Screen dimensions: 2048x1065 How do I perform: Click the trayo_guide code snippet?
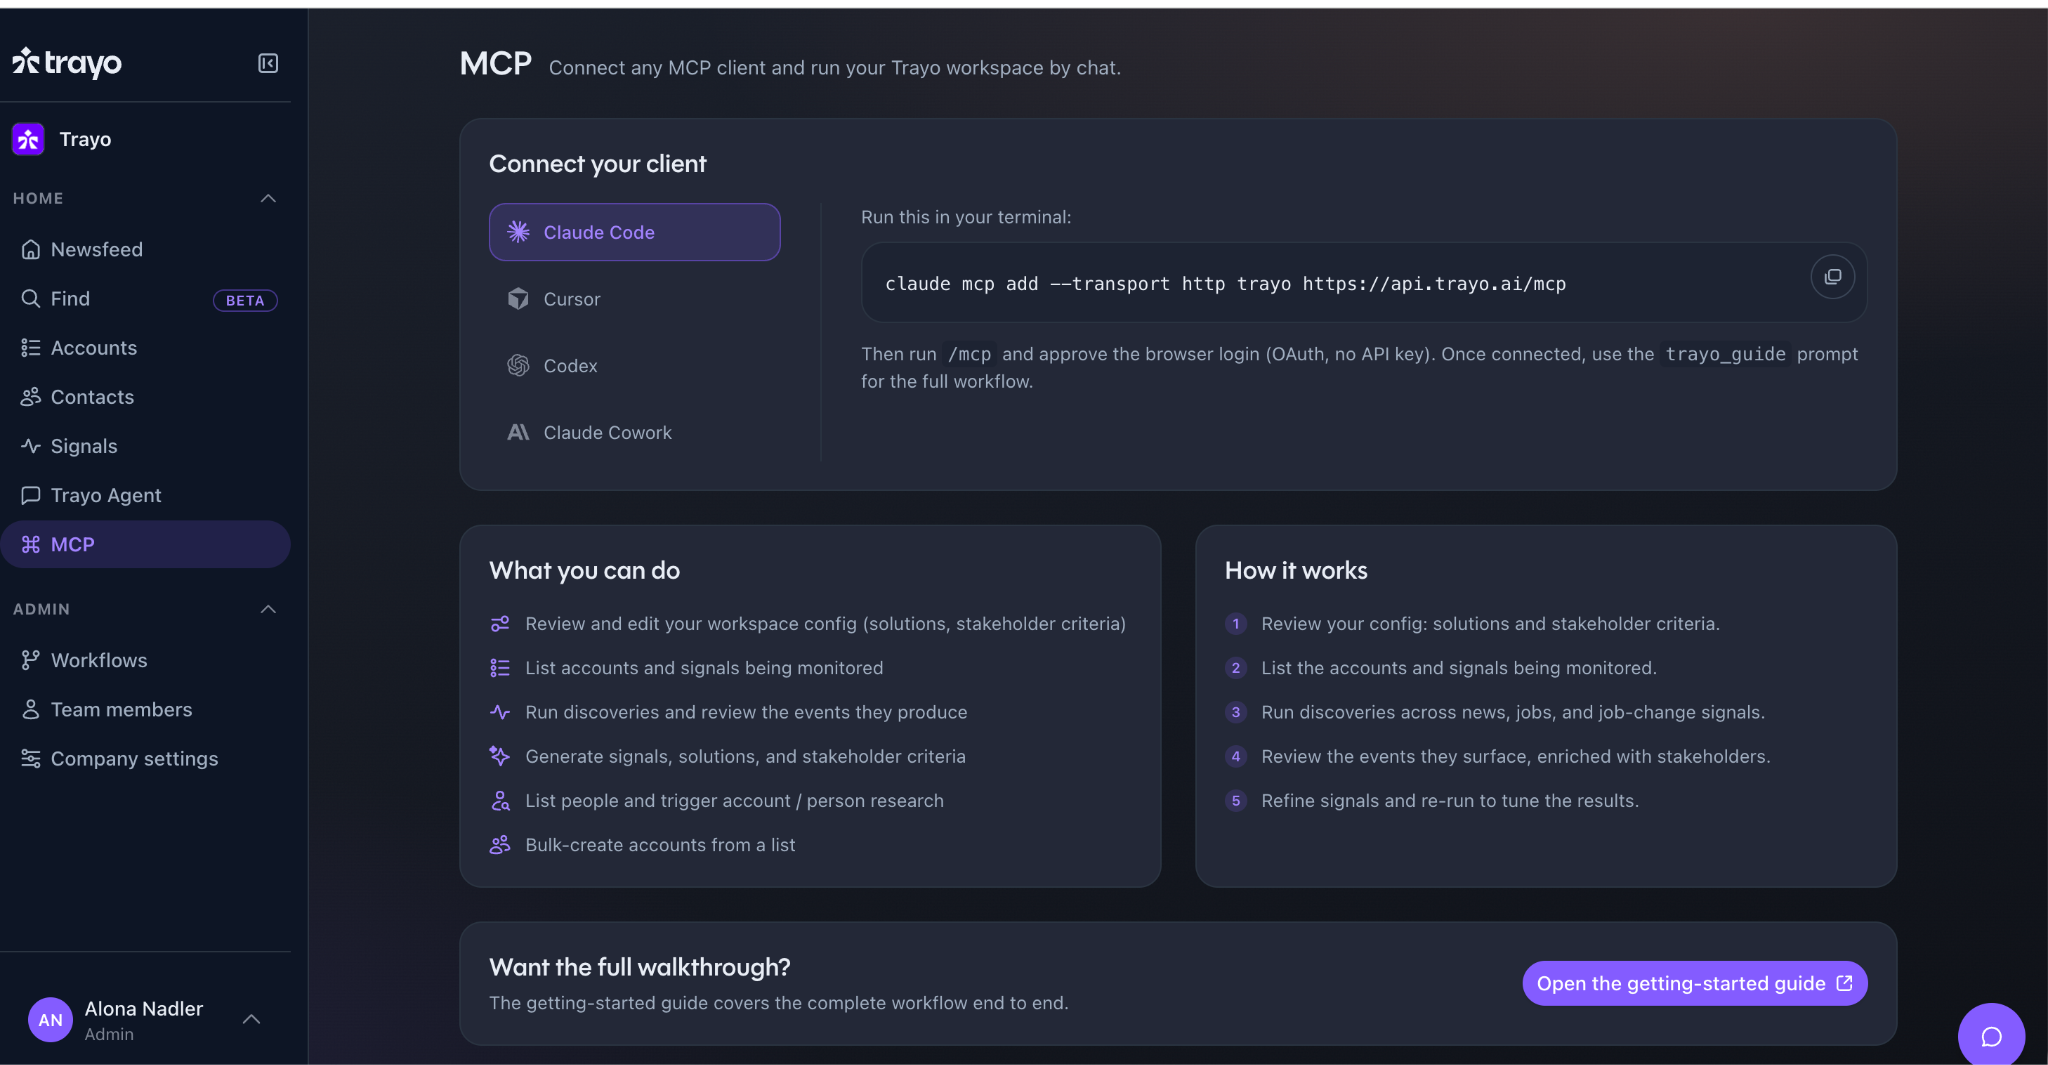(x=1725, y=354)
